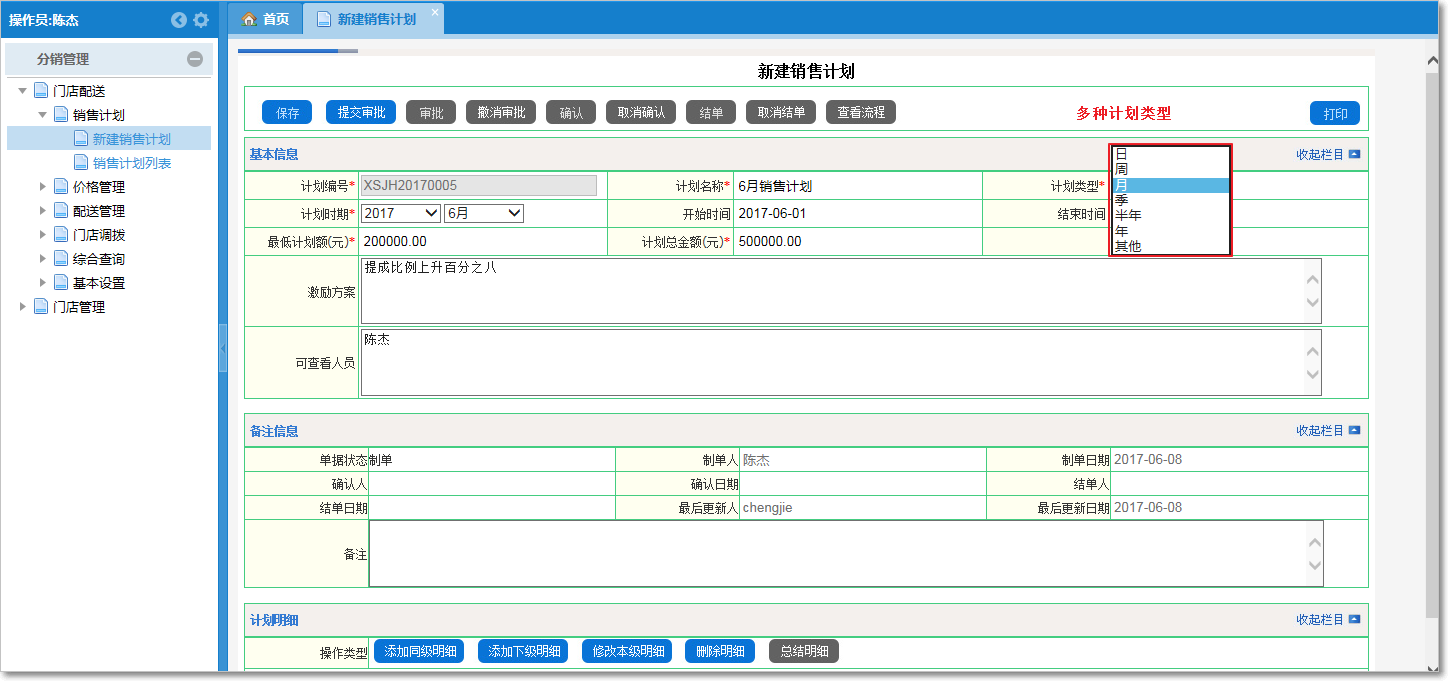Collapse 分销管理 panel using the minus icon
Image resolution: width=1448 pixels, height=681 pixels.
point(196,58)
